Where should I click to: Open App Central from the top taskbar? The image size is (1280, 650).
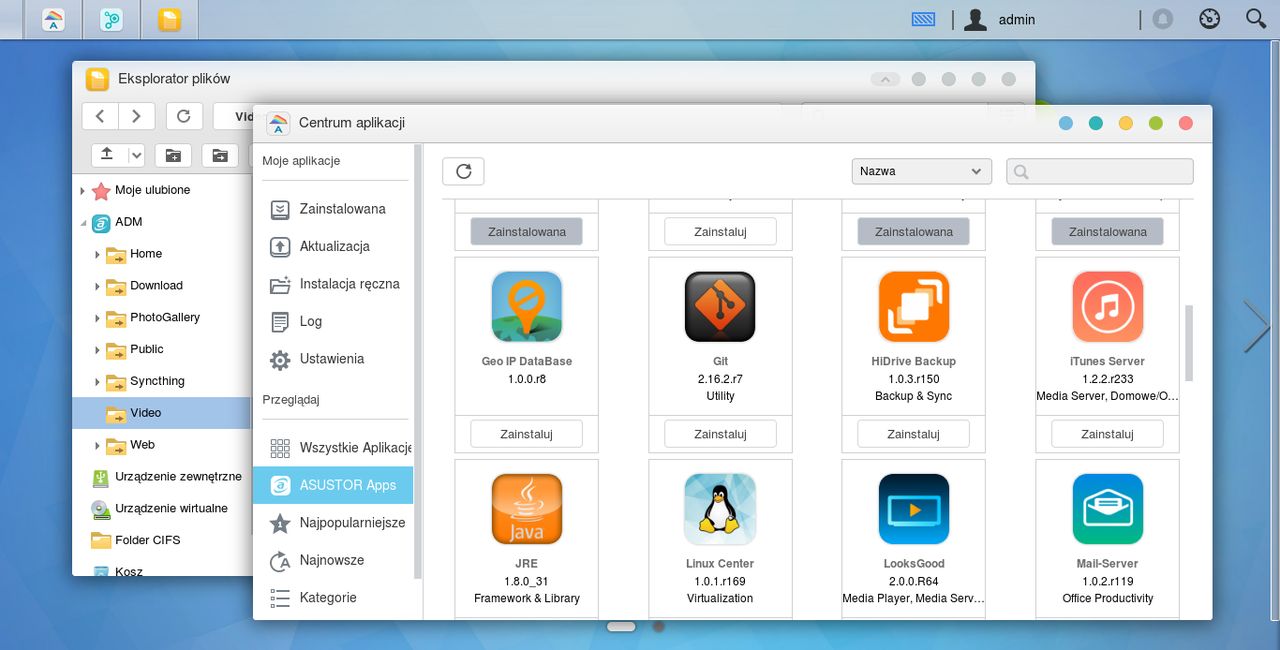pyautogui.click(x=54, y=19)
